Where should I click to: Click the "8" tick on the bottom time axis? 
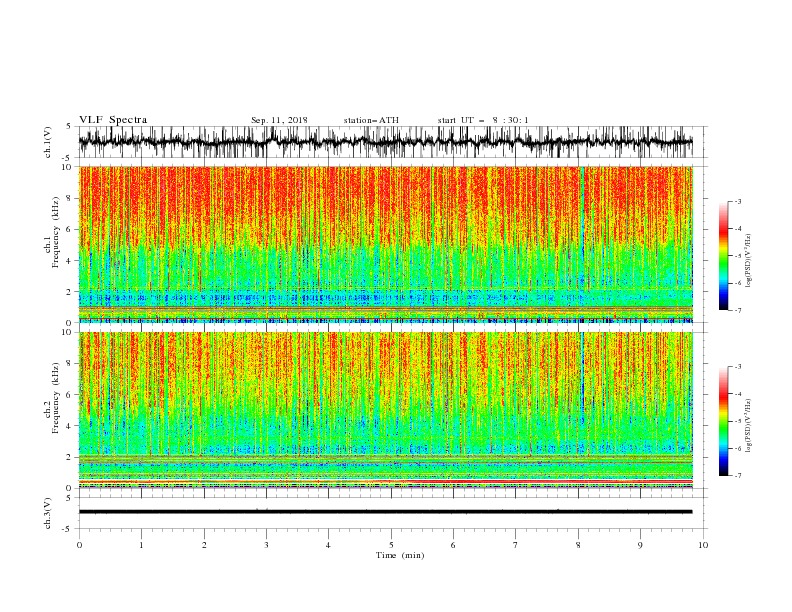pyautogui.click(x=578, y=545)
